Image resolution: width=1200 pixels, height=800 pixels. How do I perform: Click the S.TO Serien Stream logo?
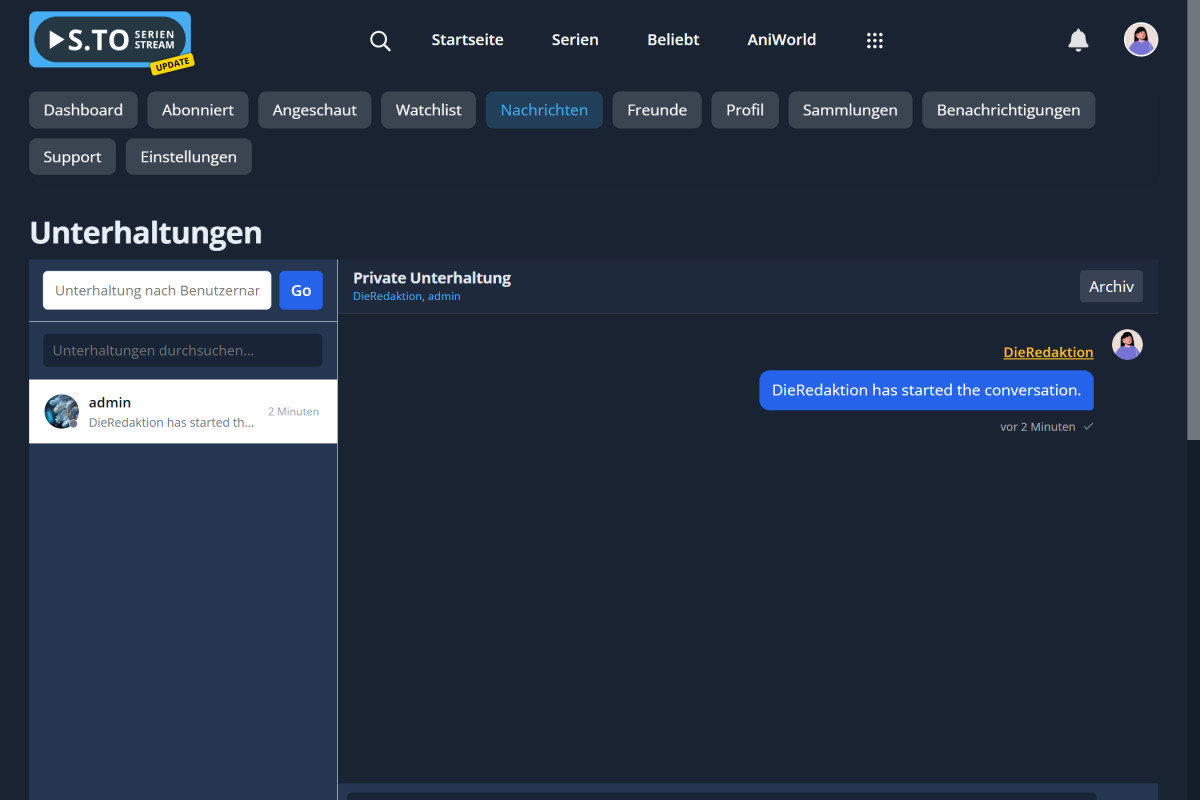tap(110, 40)
